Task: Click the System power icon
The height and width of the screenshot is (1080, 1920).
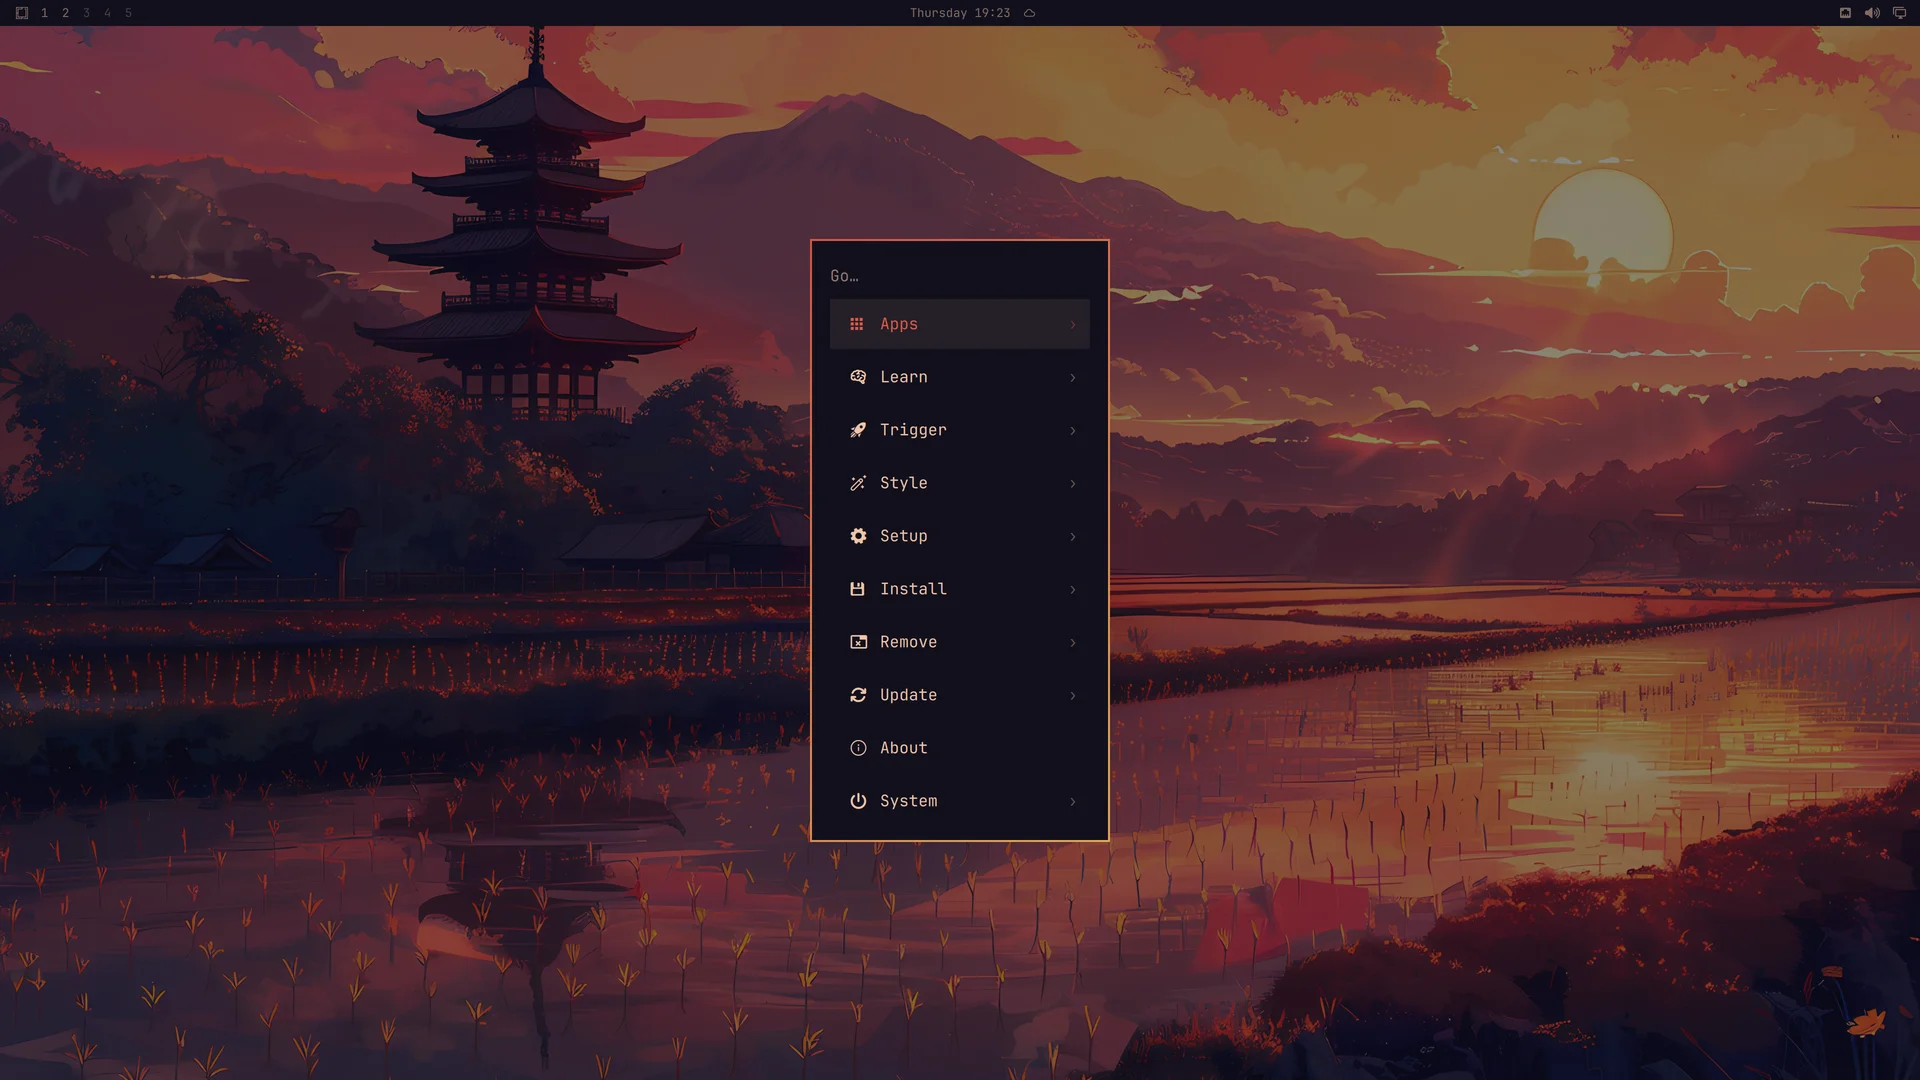Action: pos(858,801)
